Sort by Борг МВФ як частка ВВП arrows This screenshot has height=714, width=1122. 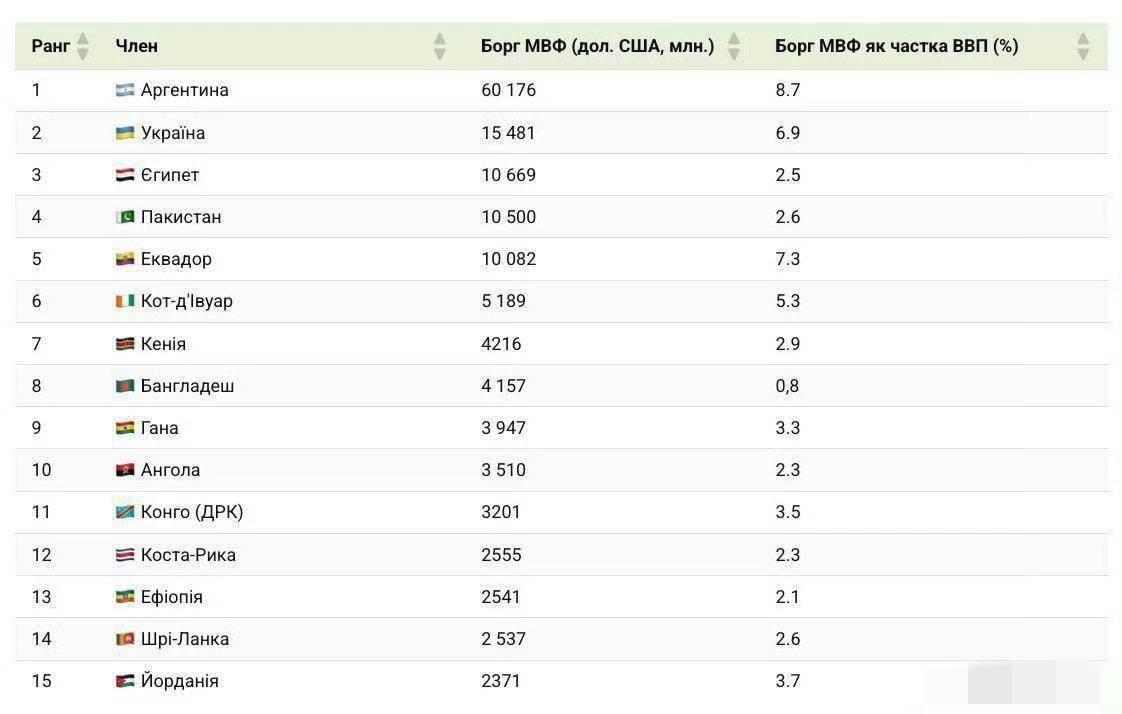1083,47
